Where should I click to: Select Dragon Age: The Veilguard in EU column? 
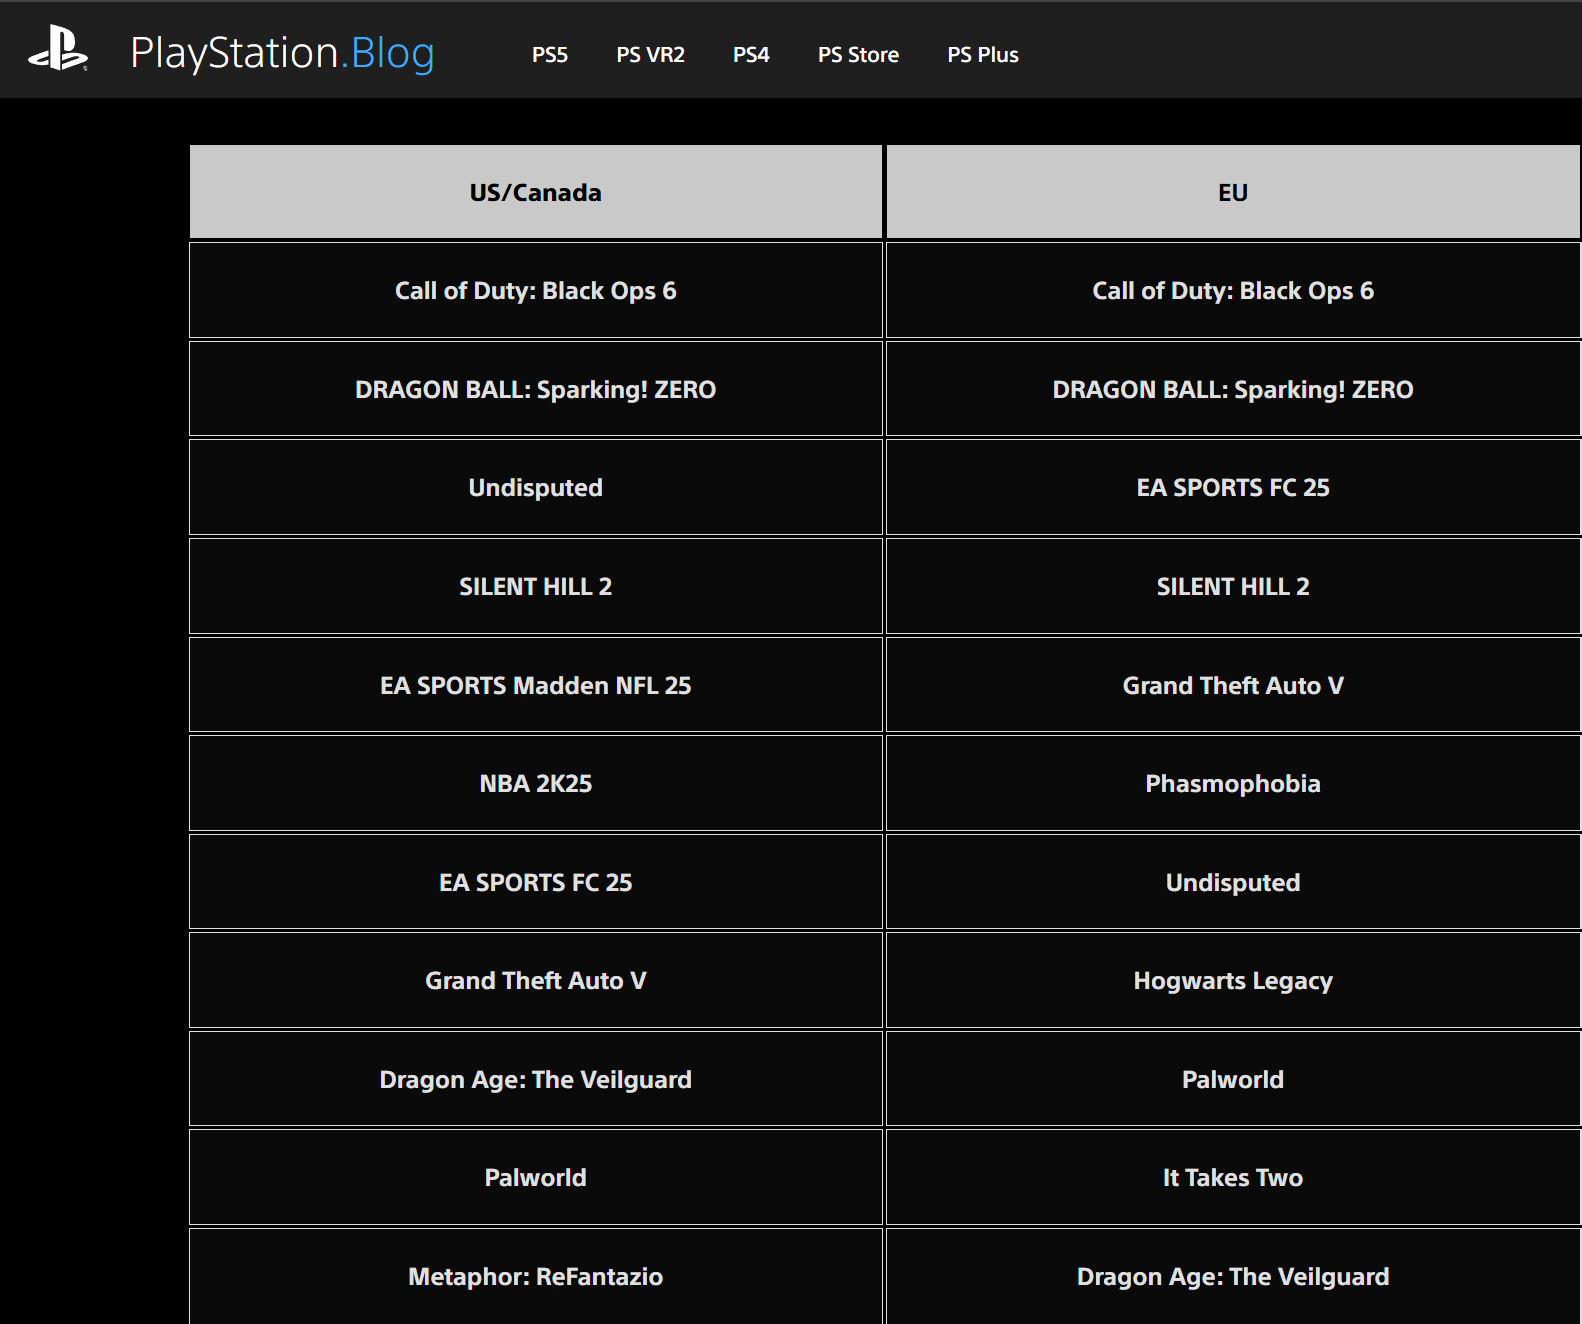click(1233, 1276)
